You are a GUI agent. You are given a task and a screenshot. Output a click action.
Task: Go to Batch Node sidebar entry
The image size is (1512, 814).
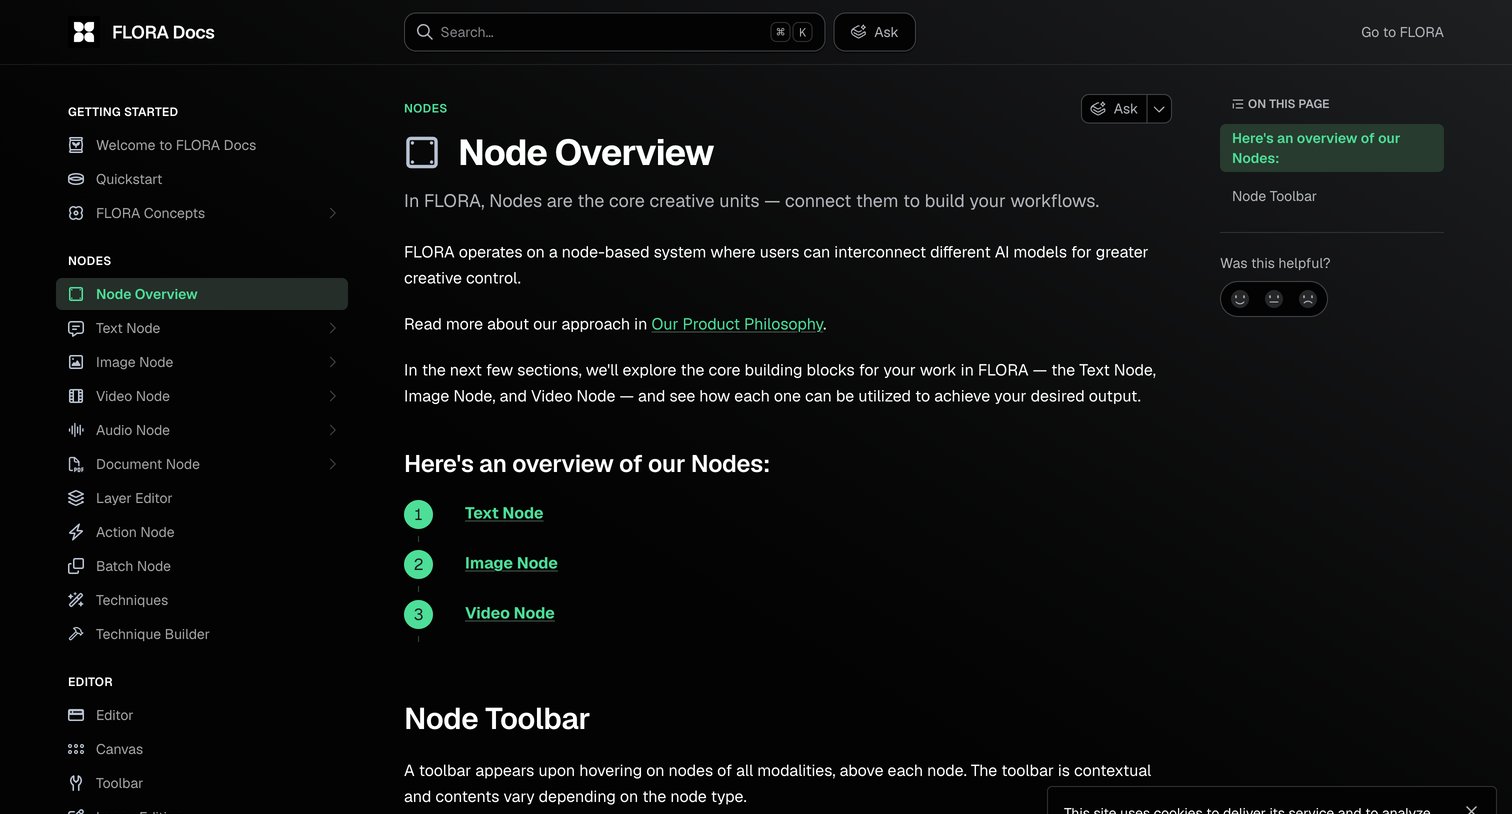(202, 566)
